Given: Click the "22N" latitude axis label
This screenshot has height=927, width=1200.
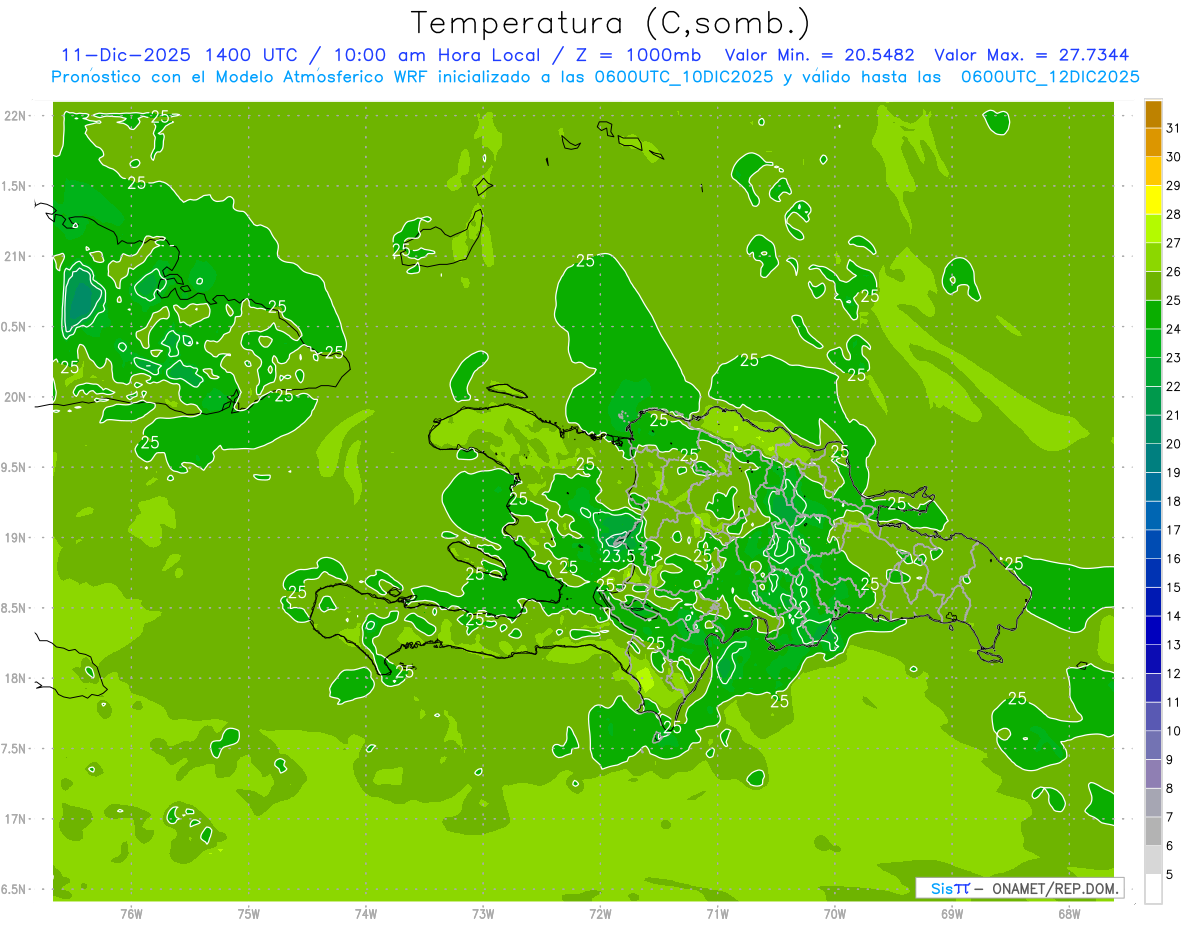Looking at the screenshot, I should click(15, 115).
